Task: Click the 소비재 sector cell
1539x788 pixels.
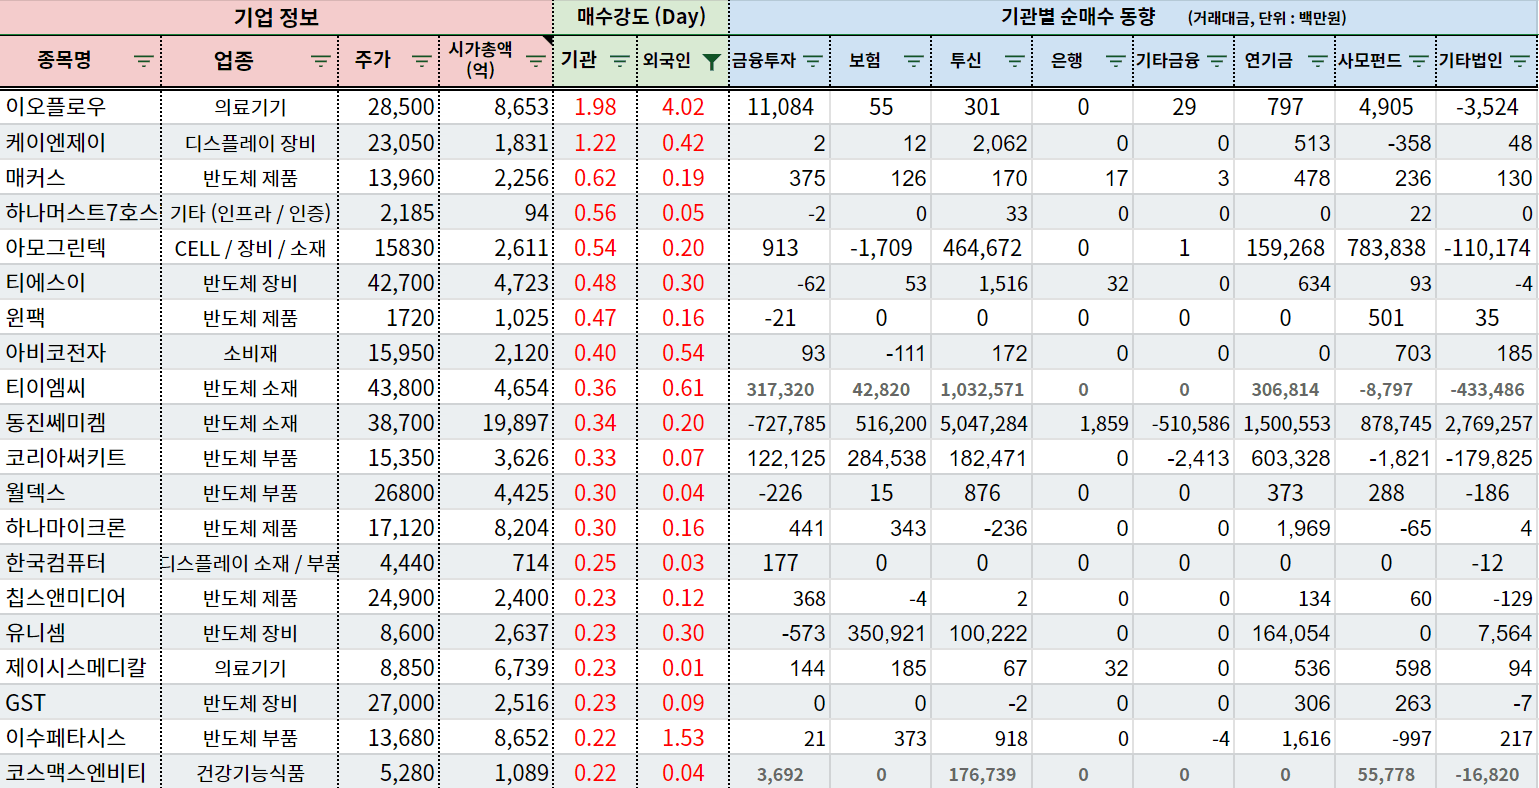Action: click(x=250, y=352)
